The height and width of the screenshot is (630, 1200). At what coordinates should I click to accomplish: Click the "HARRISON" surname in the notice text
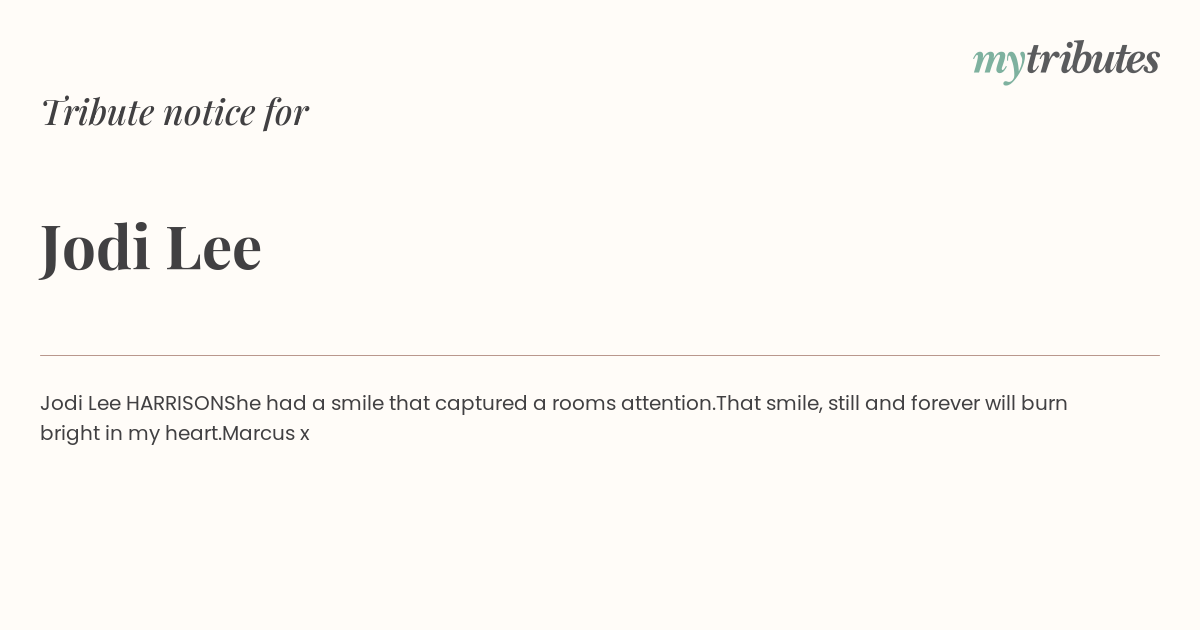(181, 404)
